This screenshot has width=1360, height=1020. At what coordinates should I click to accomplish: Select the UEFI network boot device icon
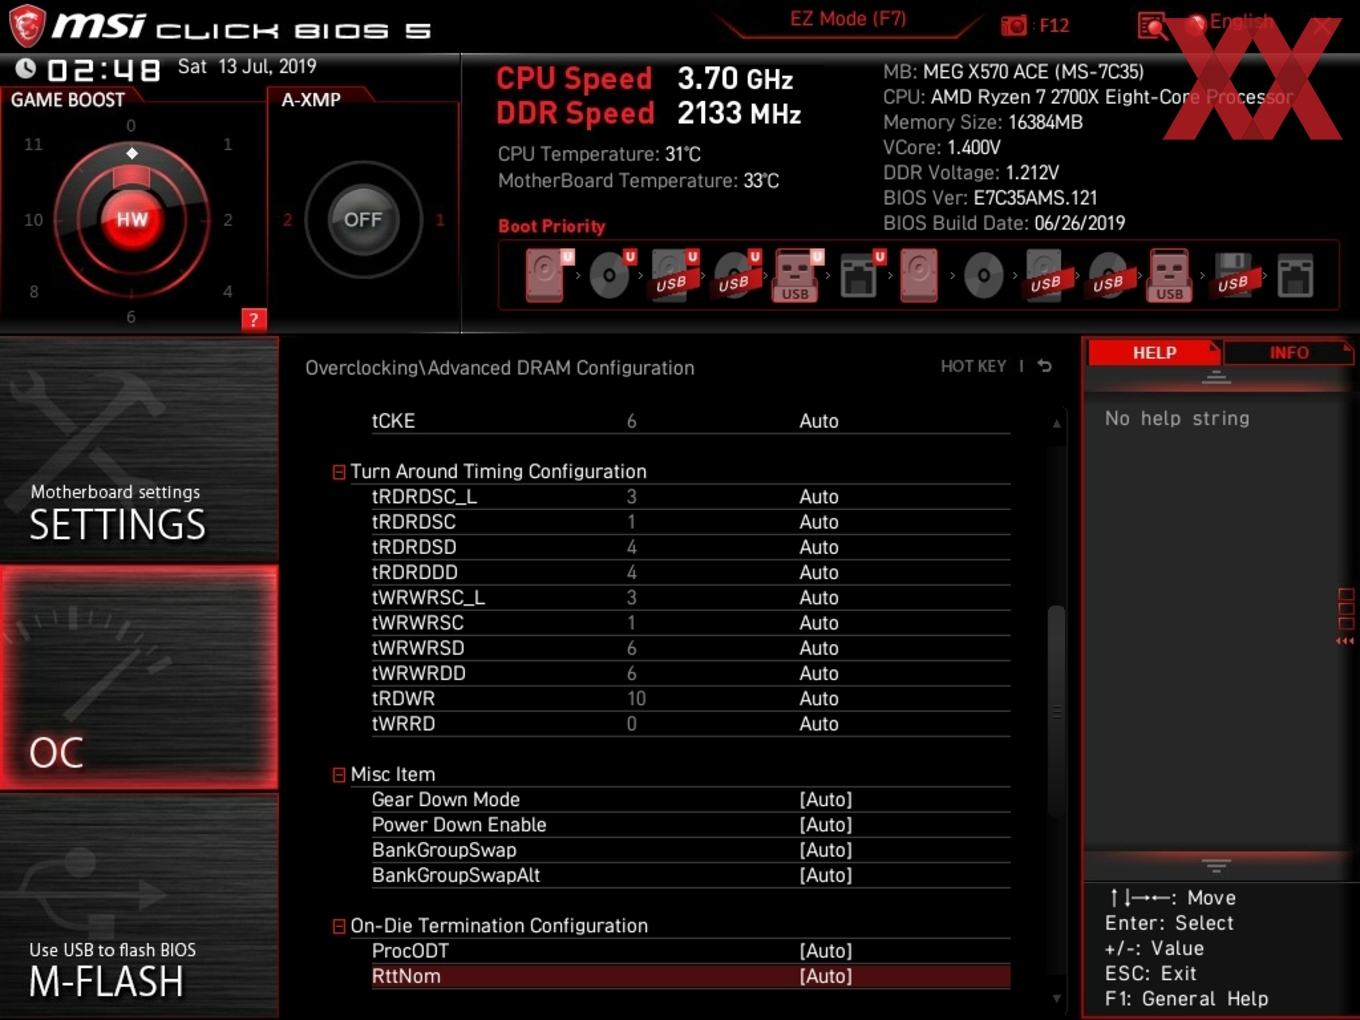pyautogui.click(x=860, y=275)
